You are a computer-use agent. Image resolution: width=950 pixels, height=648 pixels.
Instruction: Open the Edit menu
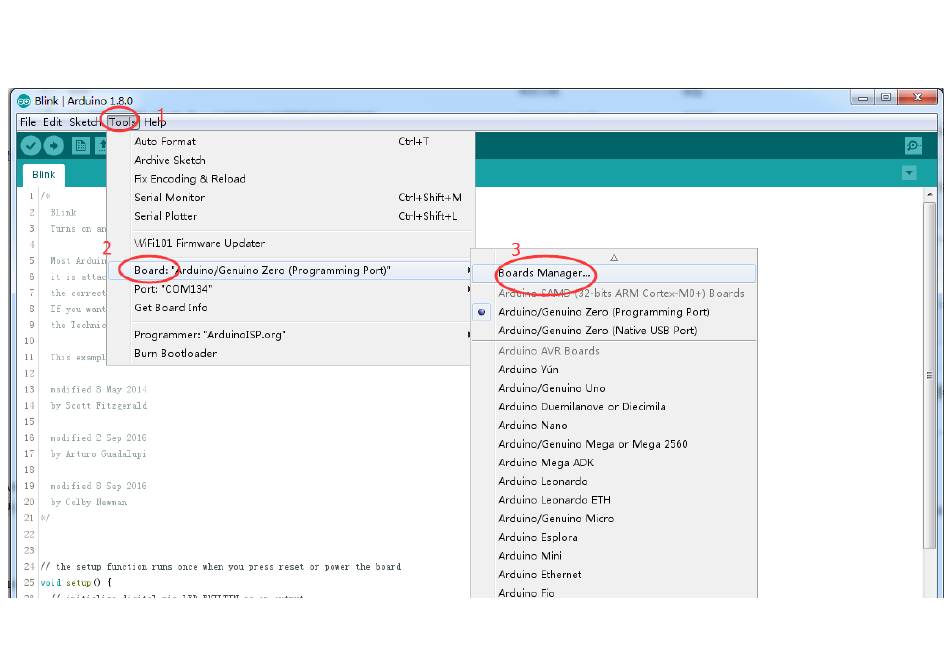click(x=52, y=122)
